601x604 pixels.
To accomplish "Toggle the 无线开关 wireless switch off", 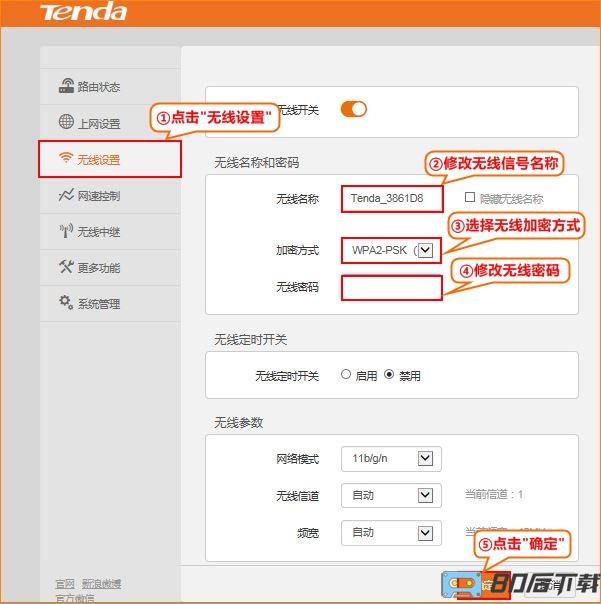I will click(x=354, y=109).
